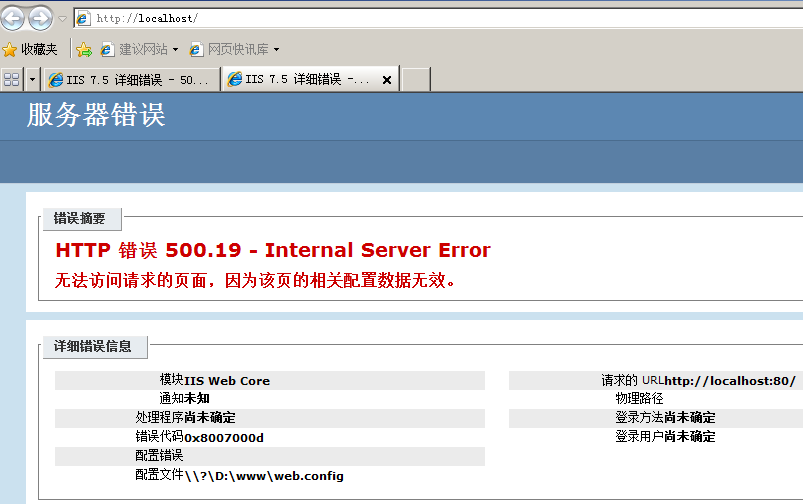This screenshot has width=803, height=504.
Task: Click the IE icon on the first tab
Action: point(55,79)
